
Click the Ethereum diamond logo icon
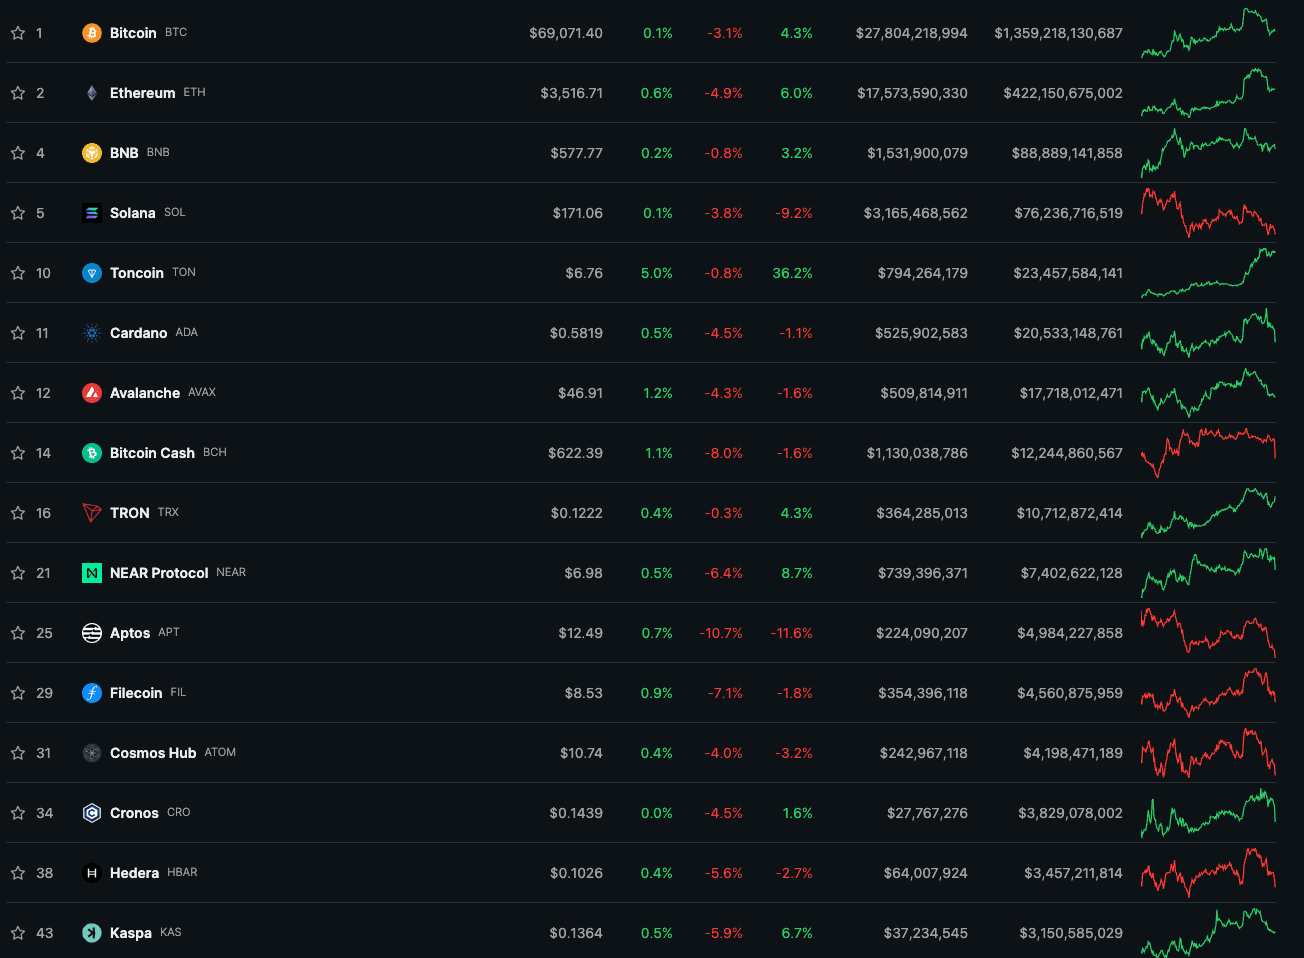pyautogui.click(x=92, y=93)
